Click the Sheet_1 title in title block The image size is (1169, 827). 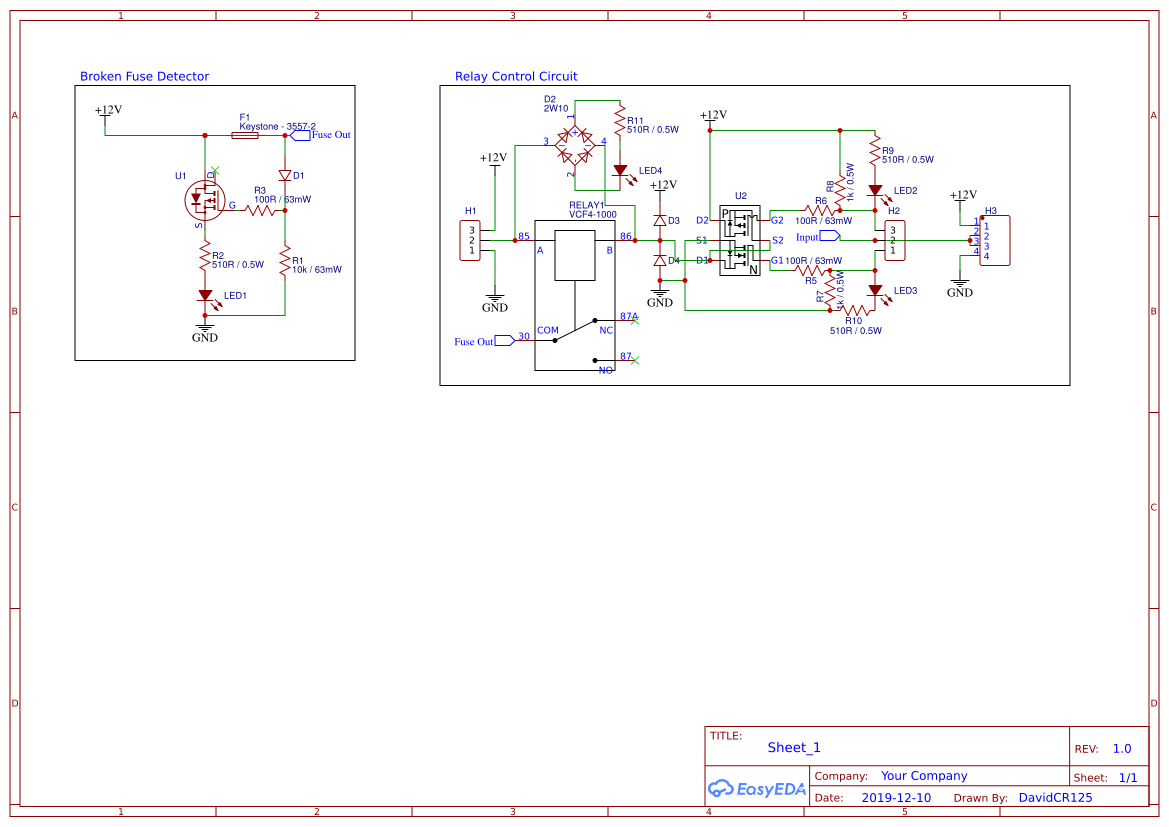tap(794, 747)
